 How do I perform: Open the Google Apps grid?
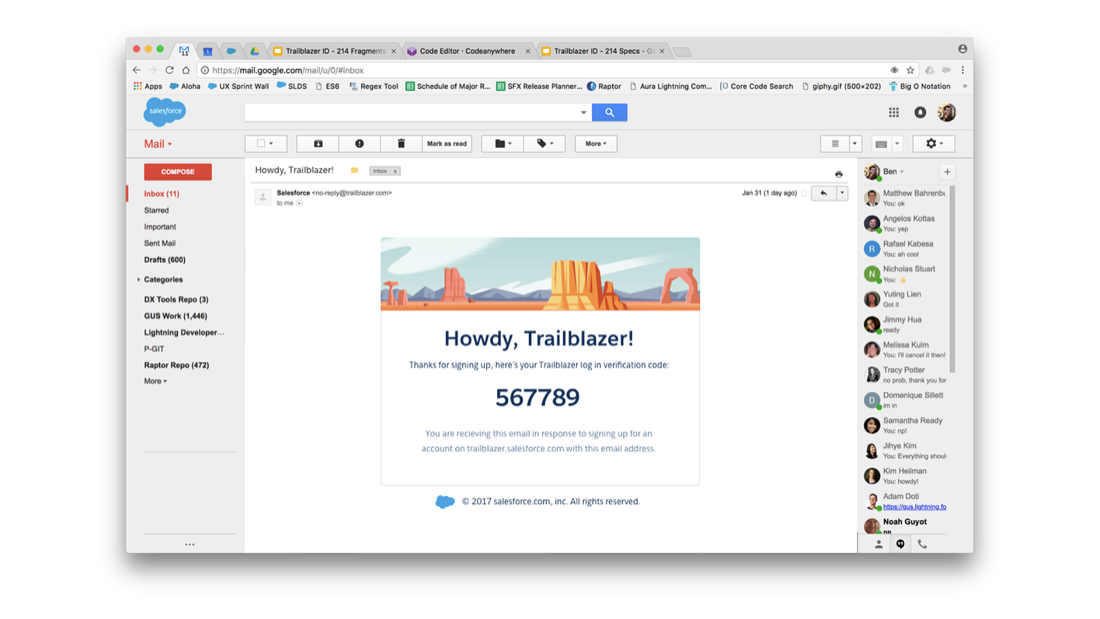click(893, 112)
